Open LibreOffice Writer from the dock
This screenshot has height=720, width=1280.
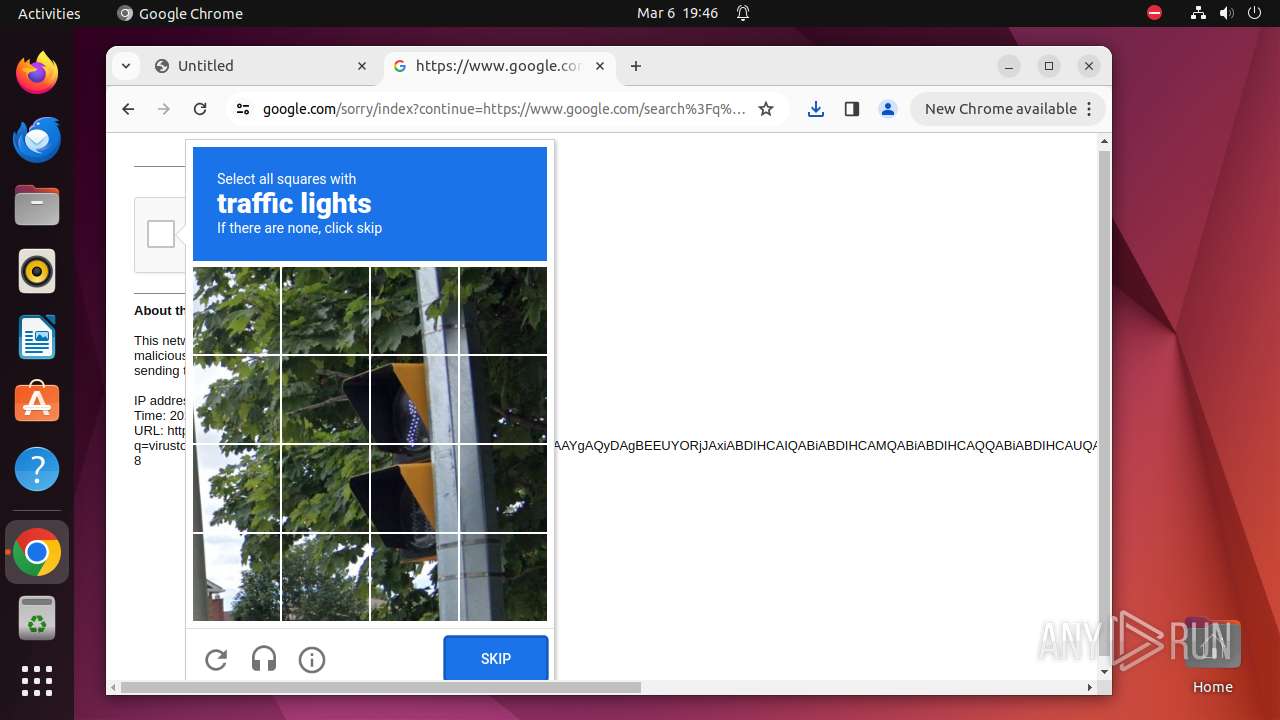[x=37, y=337]
